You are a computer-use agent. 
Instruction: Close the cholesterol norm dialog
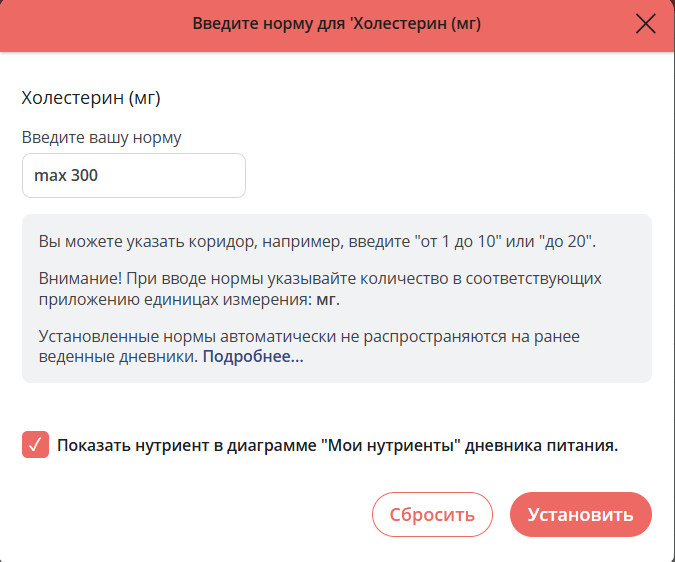pyautogui.click(x=646, y=24)
